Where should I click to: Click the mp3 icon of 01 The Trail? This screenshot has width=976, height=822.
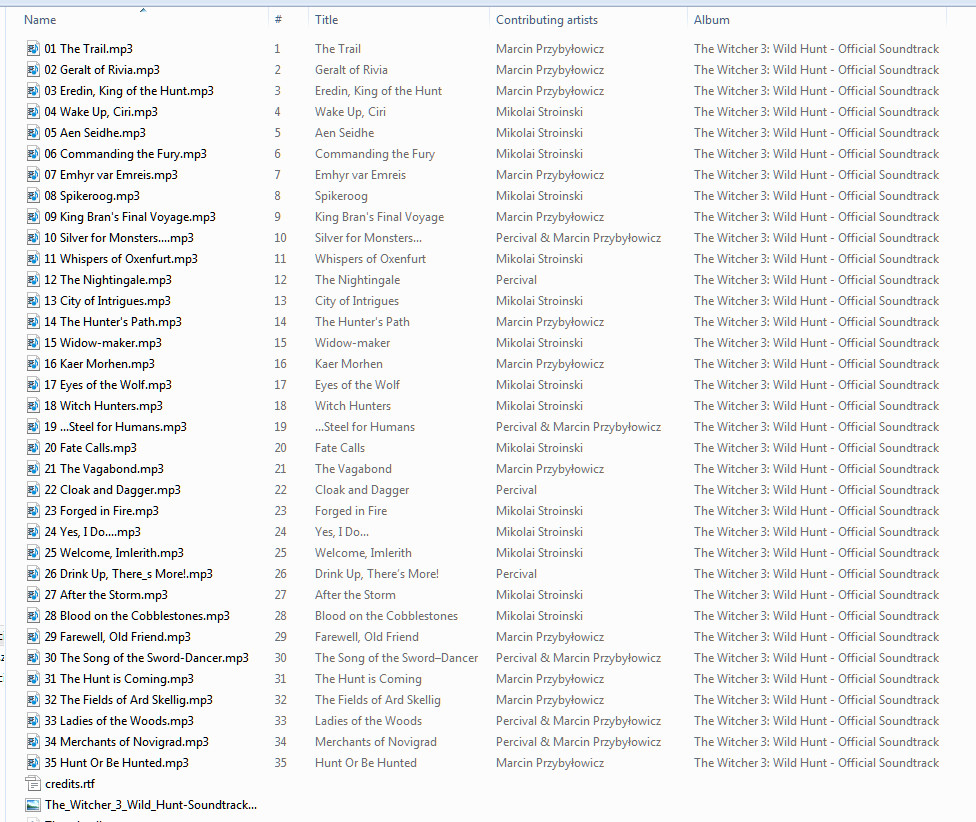coord(33,49)
